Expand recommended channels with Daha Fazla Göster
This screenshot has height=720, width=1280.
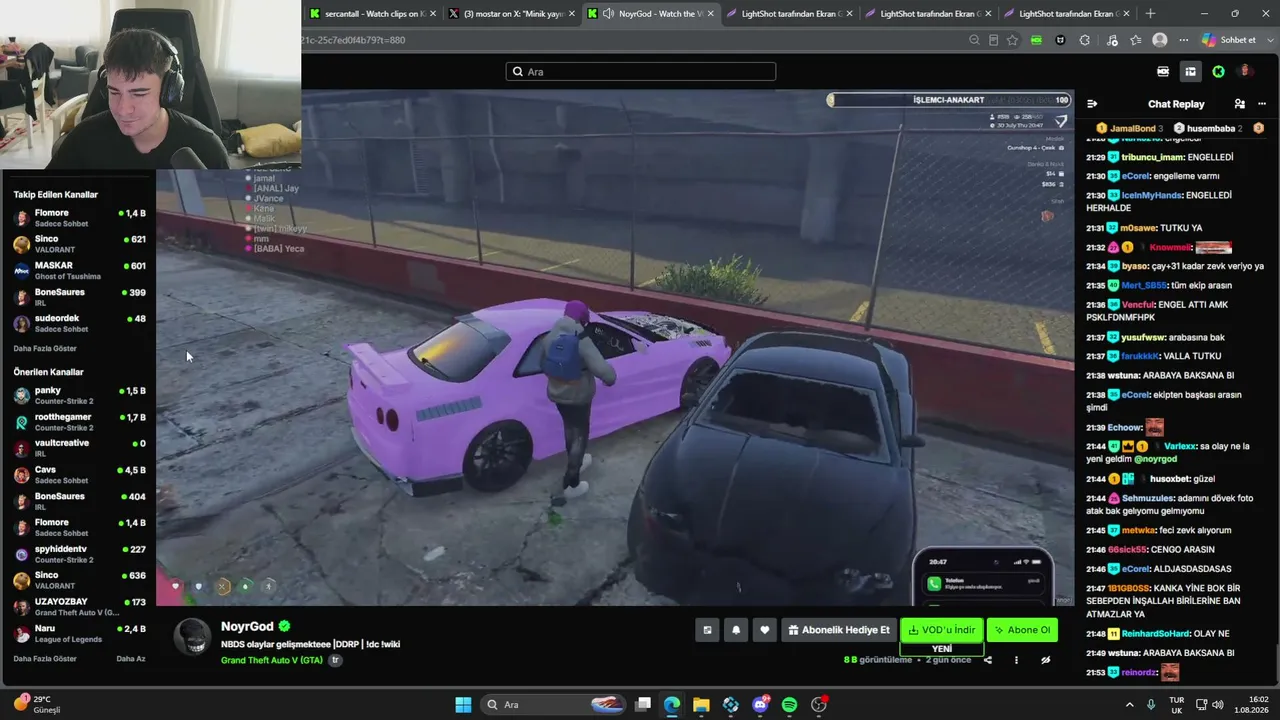coord(45,659)
